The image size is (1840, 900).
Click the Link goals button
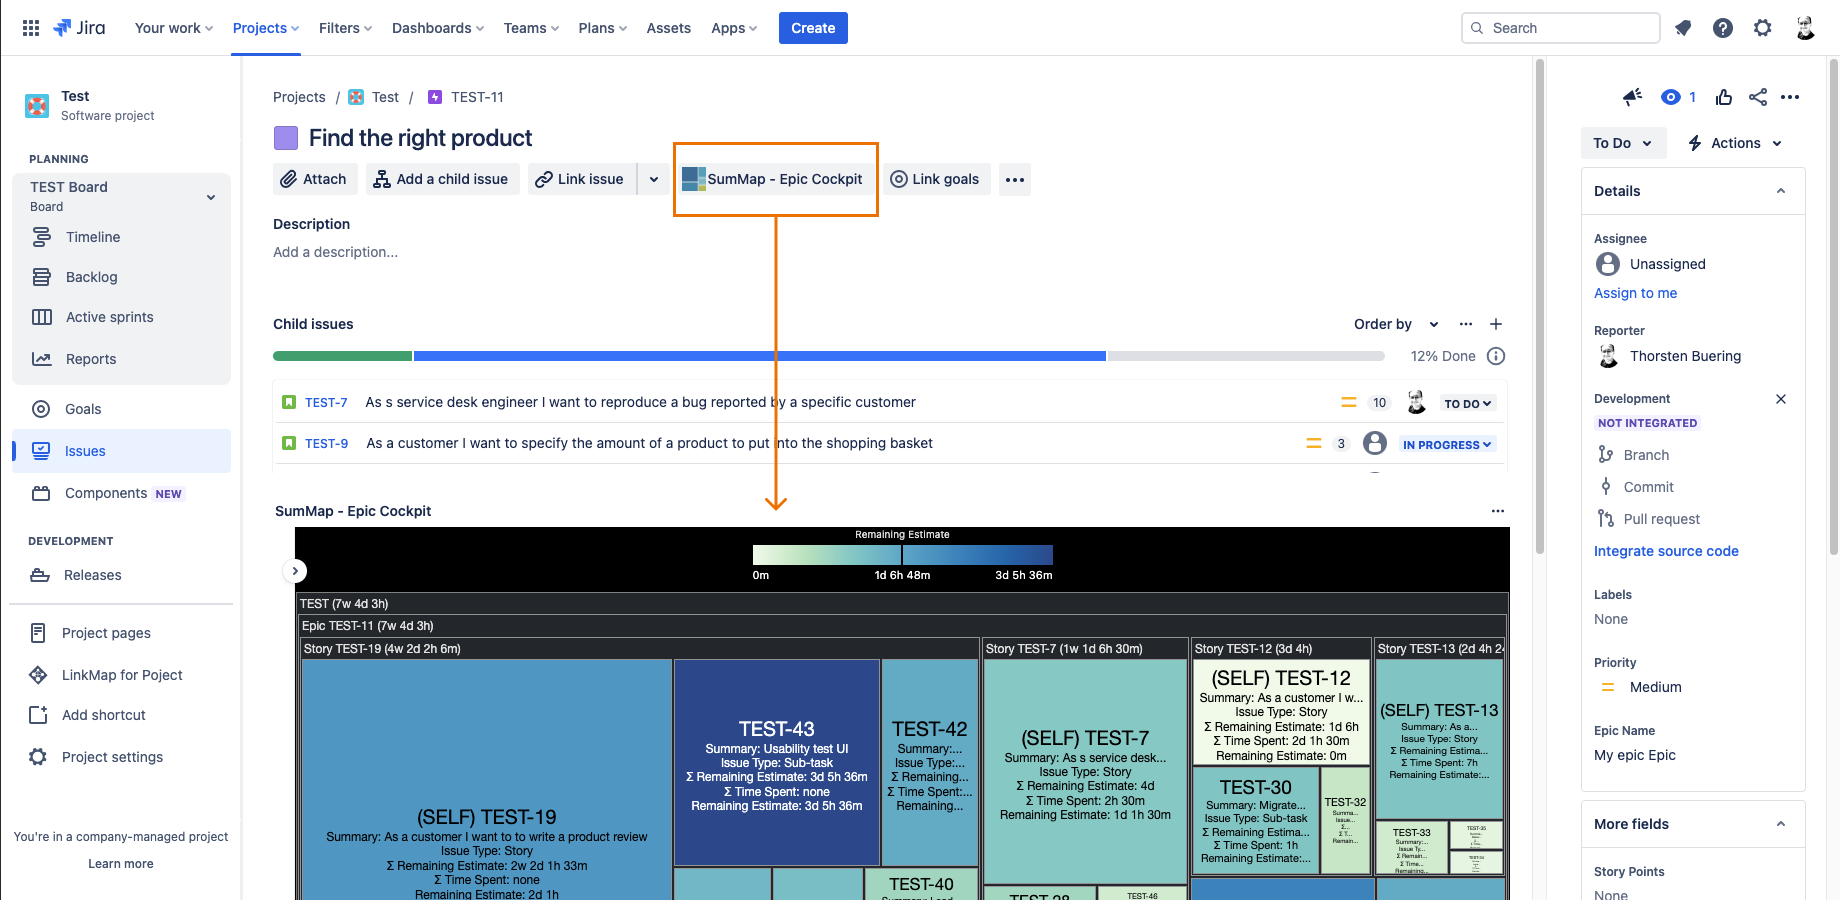[x=936, y=179]
